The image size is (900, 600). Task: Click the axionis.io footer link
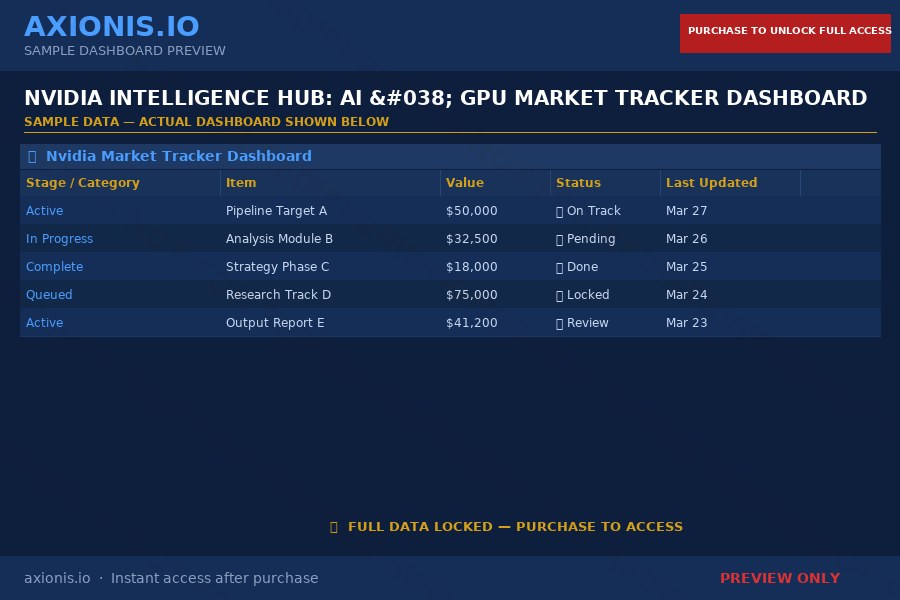point(57,578)
